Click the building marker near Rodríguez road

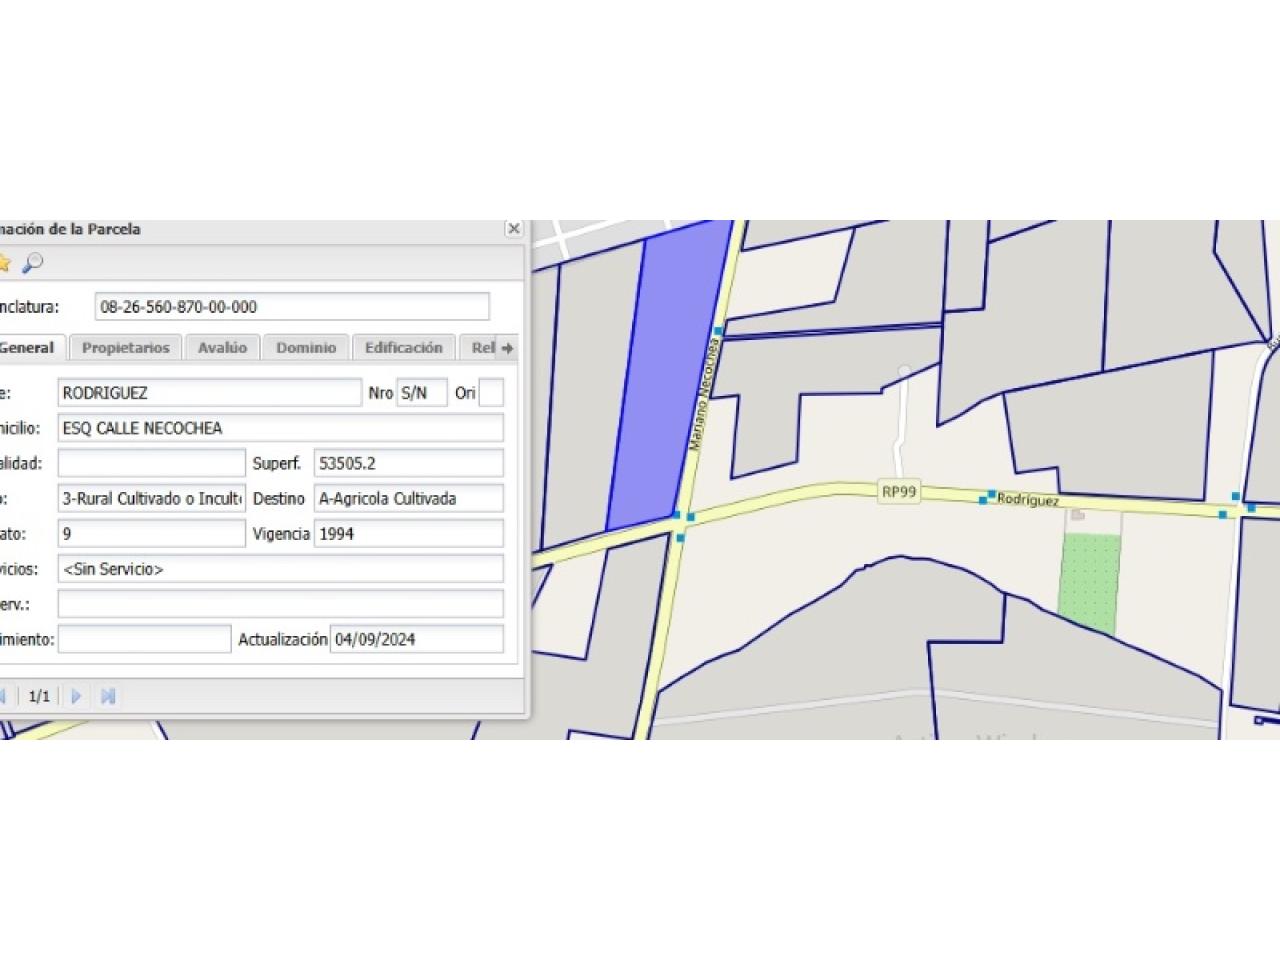(x=1077, y=515)
